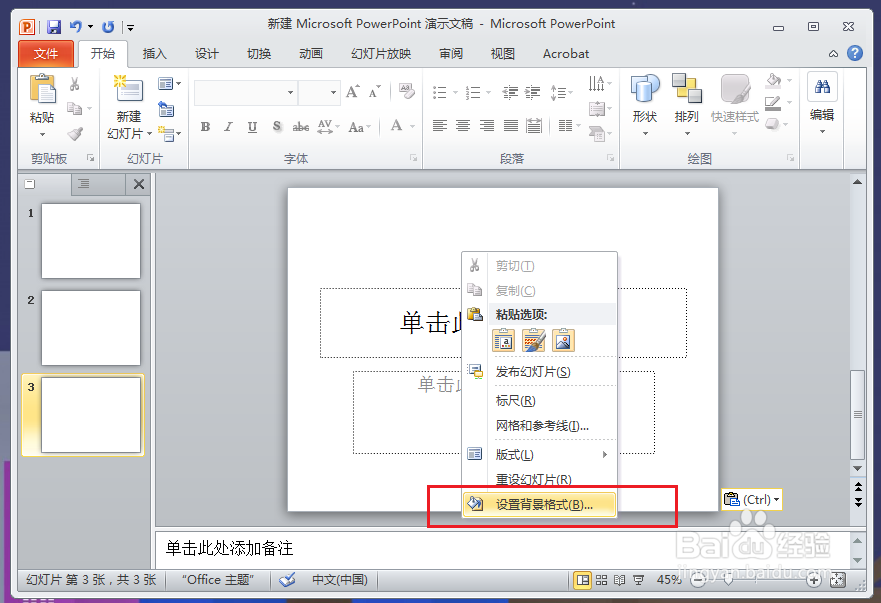
Task: Toggle Align Text Right
Action: pos(487,126)
